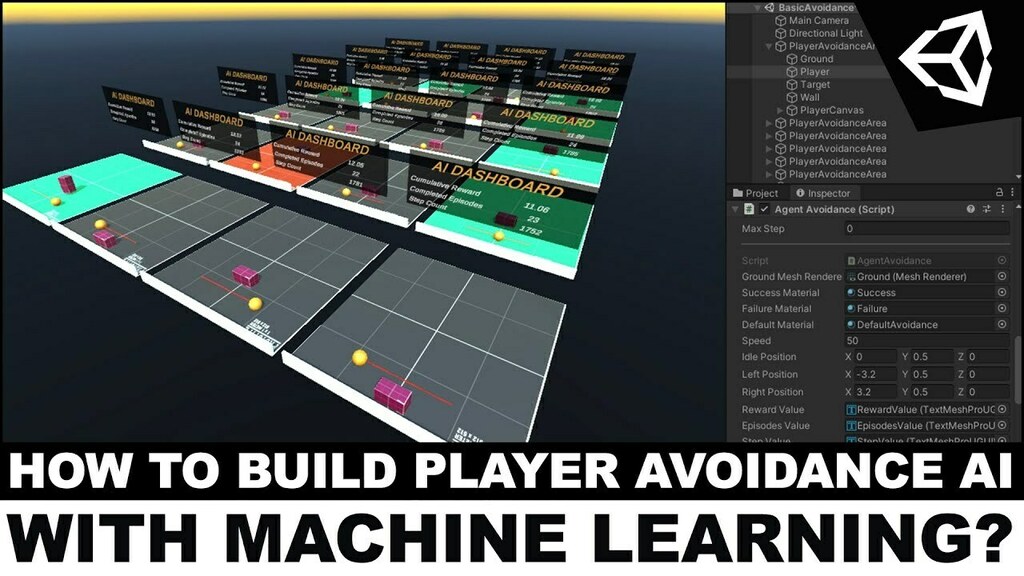Screen dimensions: 1024x576
Task: Select the AgentAvoidance script icon in the Script field
Action: pyautogui.click(x=851, y=261)
